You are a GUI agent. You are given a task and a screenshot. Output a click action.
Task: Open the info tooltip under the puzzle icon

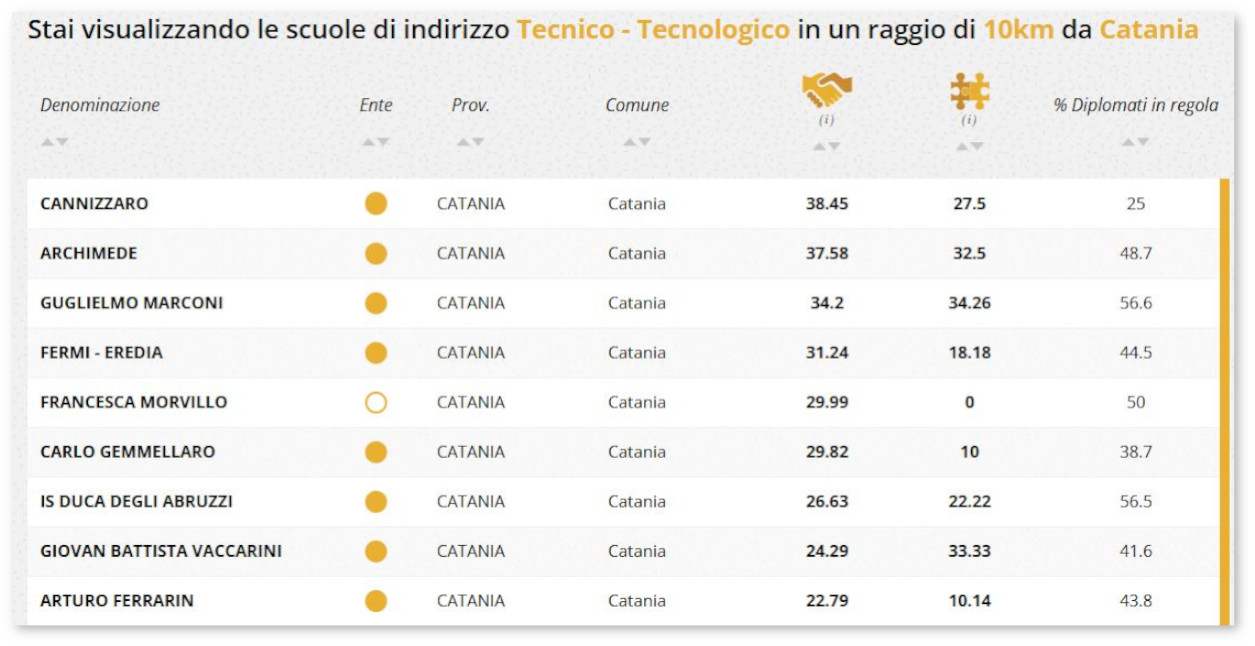(x=969, y=120)
